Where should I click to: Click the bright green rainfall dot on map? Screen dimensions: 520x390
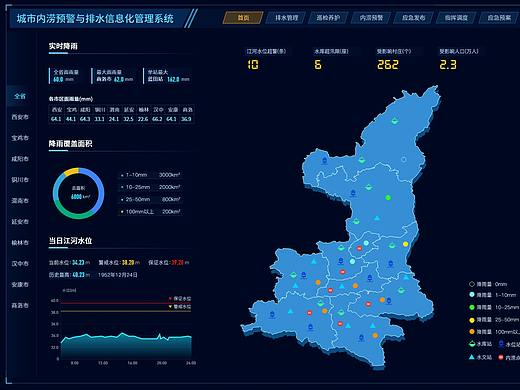click(x=388, y=198)
